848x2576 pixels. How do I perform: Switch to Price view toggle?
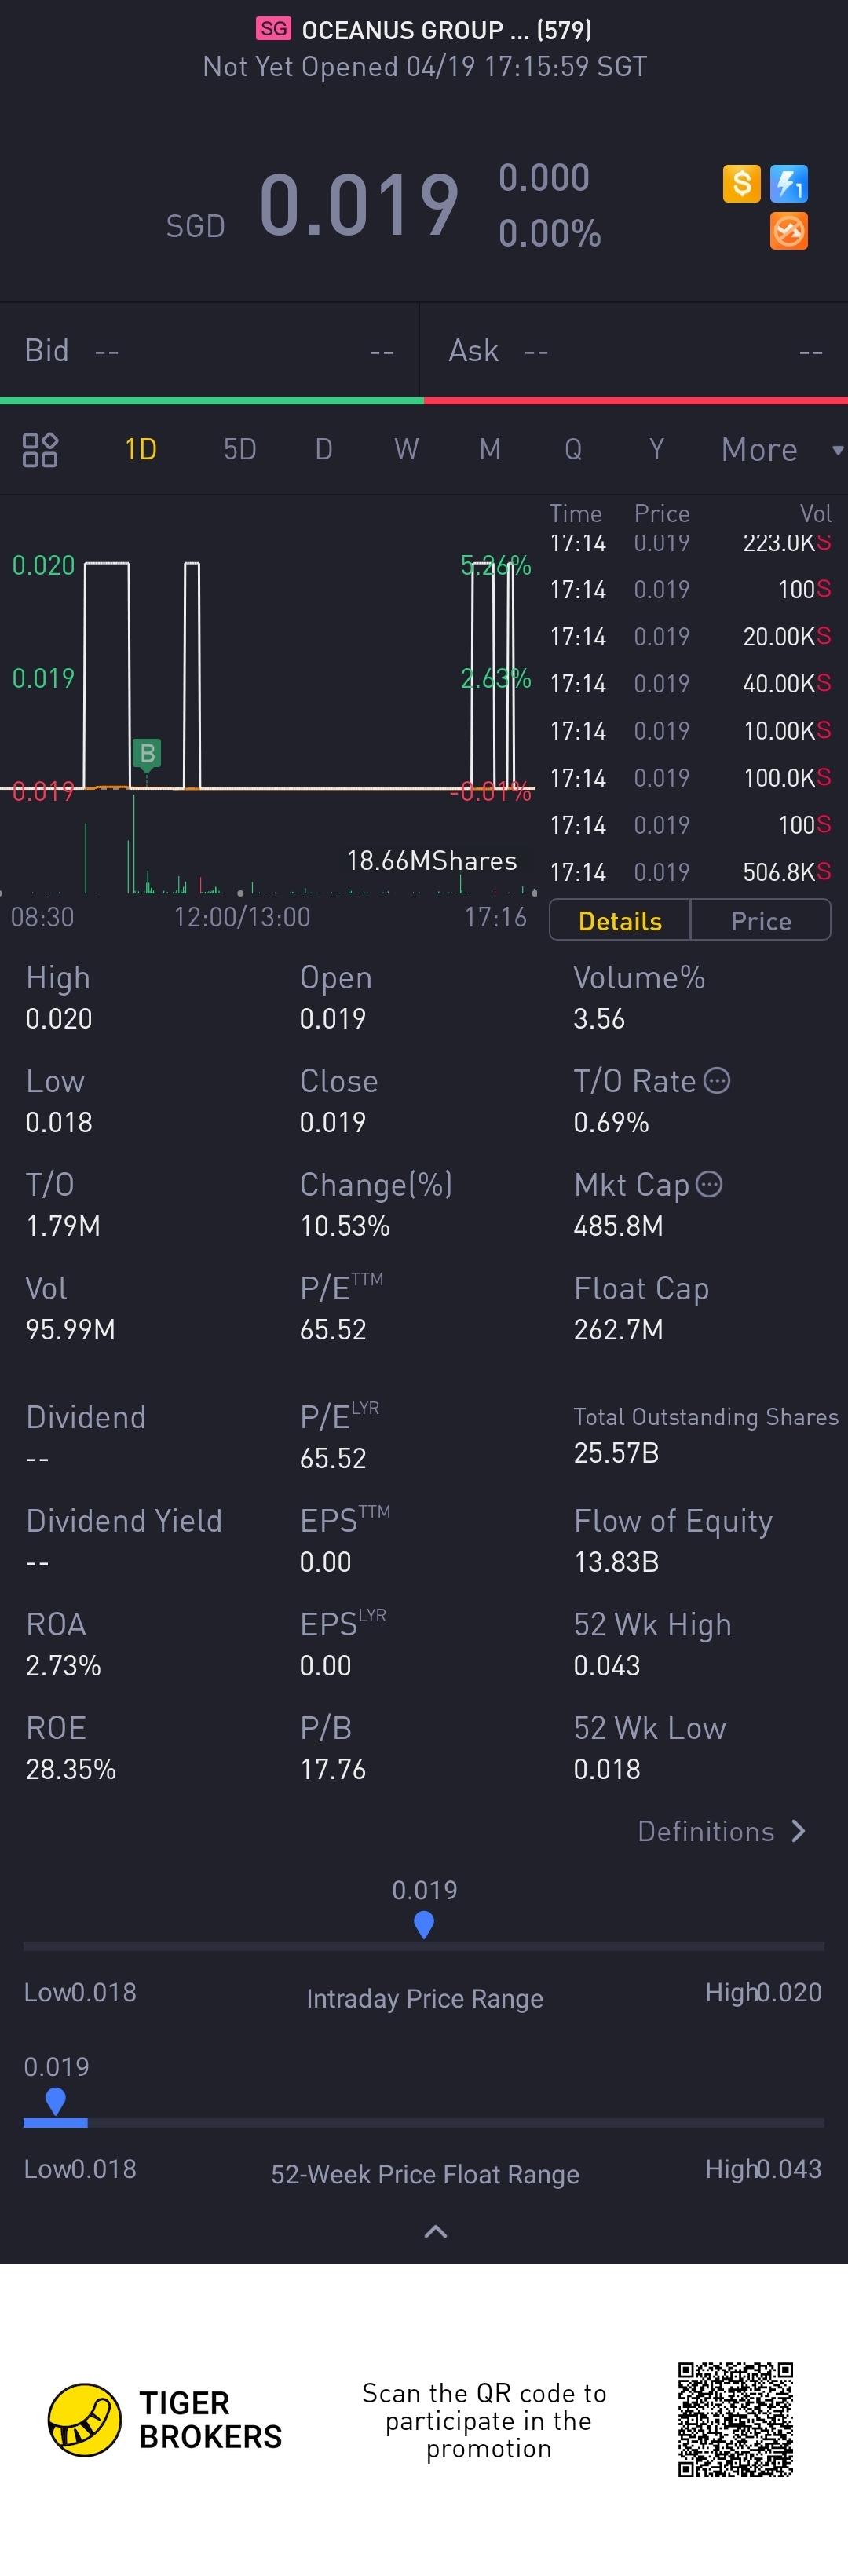761,921
